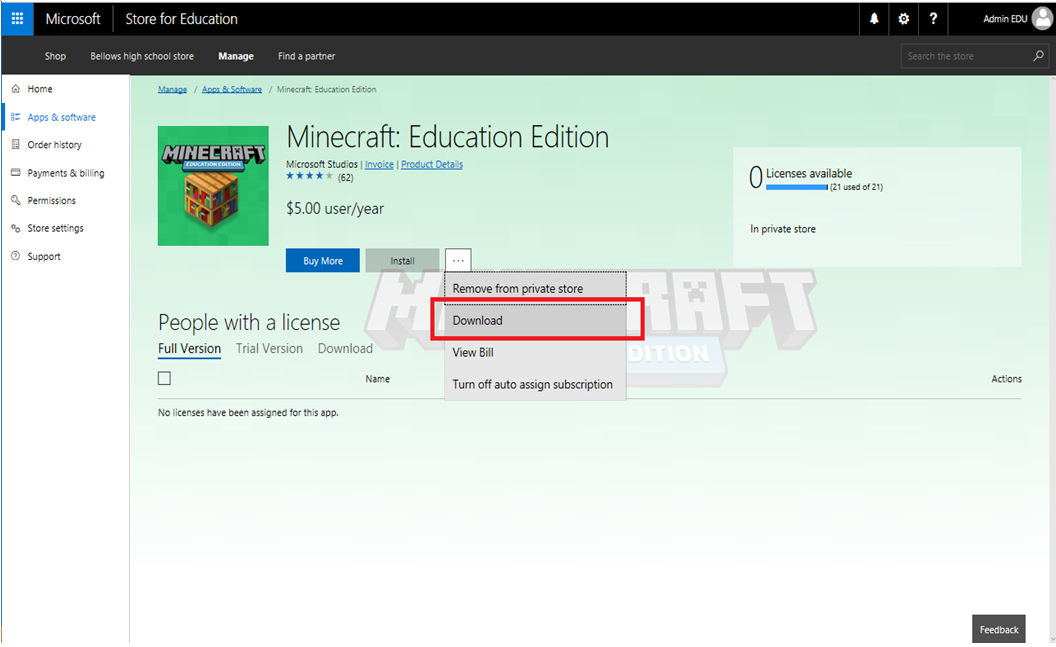Click the In private store status
This screenshot has width=1056, height=647.
pyautogui.click(x=783, y=229)
